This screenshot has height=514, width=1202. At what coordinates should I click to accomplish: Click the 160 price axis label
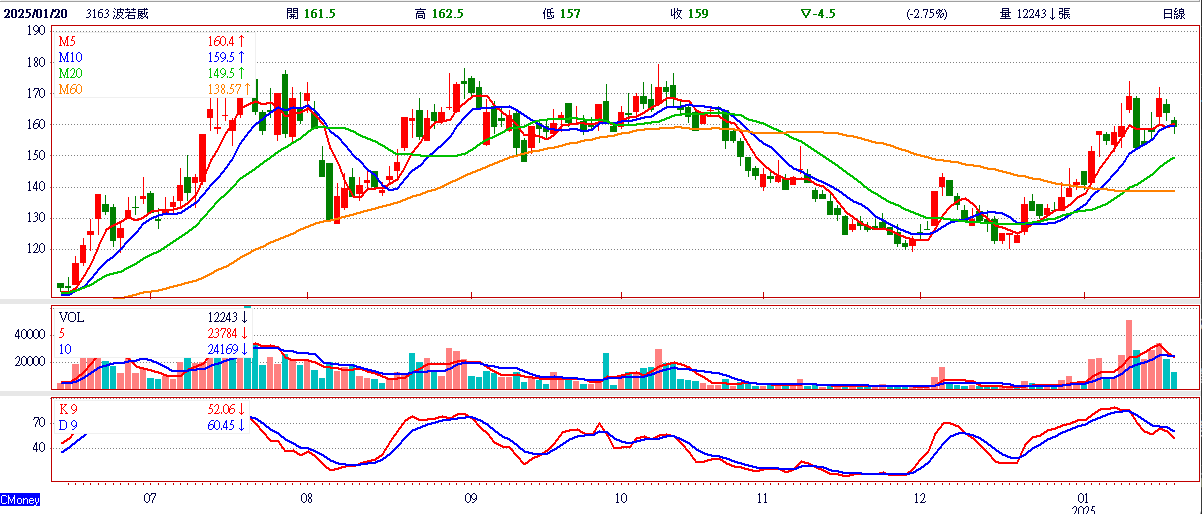[36, 124]
